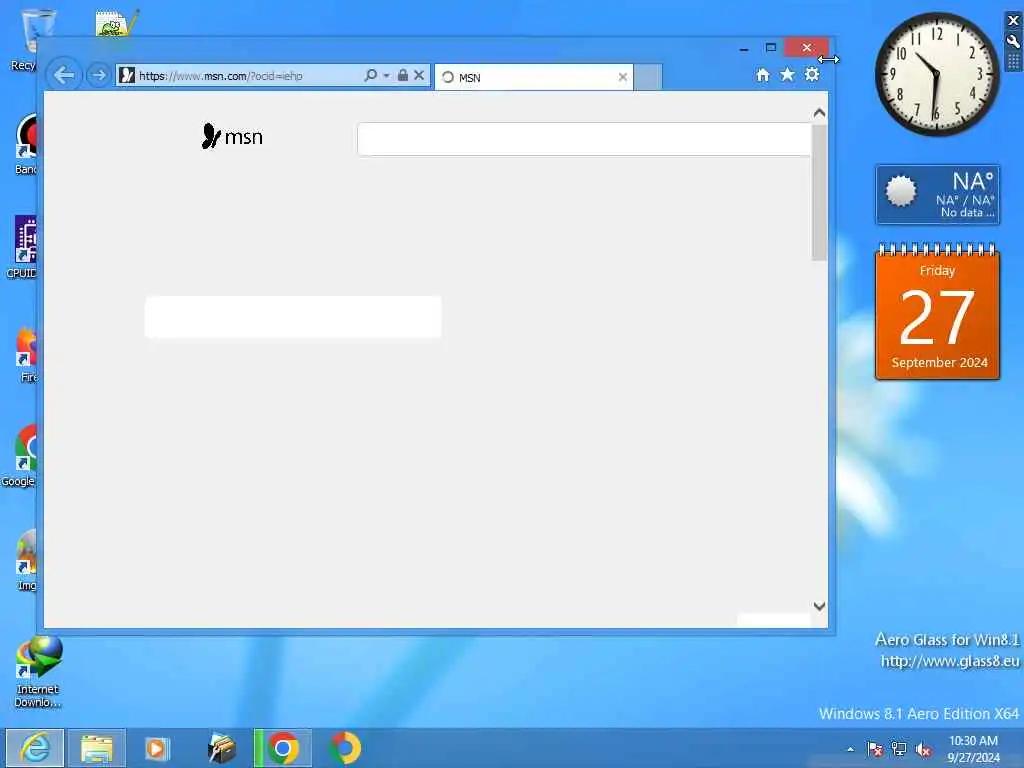
Task: Click the clock gadget drag handle grip
Action: [1013, 61]
